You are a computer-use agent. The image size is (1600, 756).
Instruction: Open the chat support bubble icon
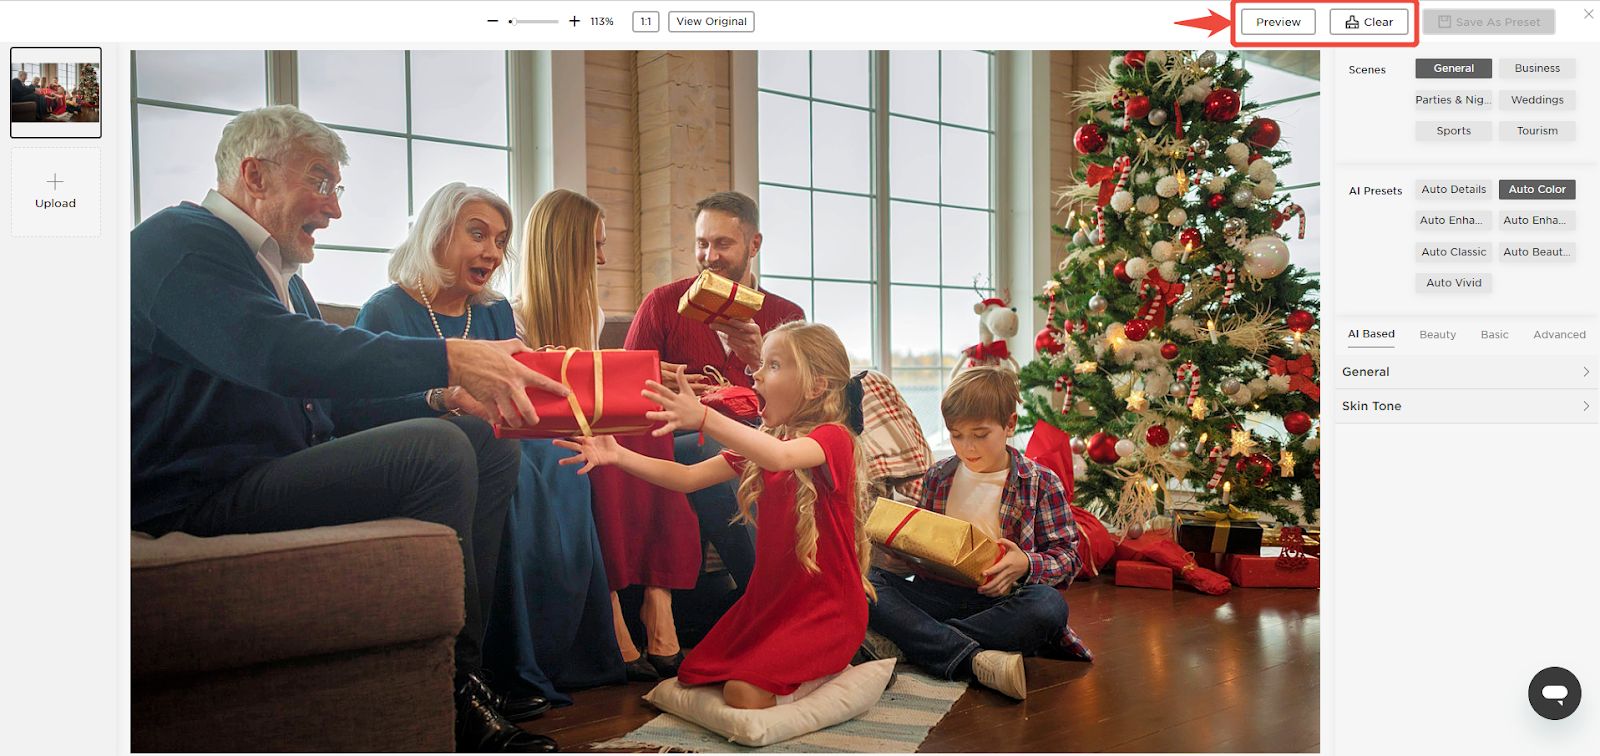tap(1554, 693)
